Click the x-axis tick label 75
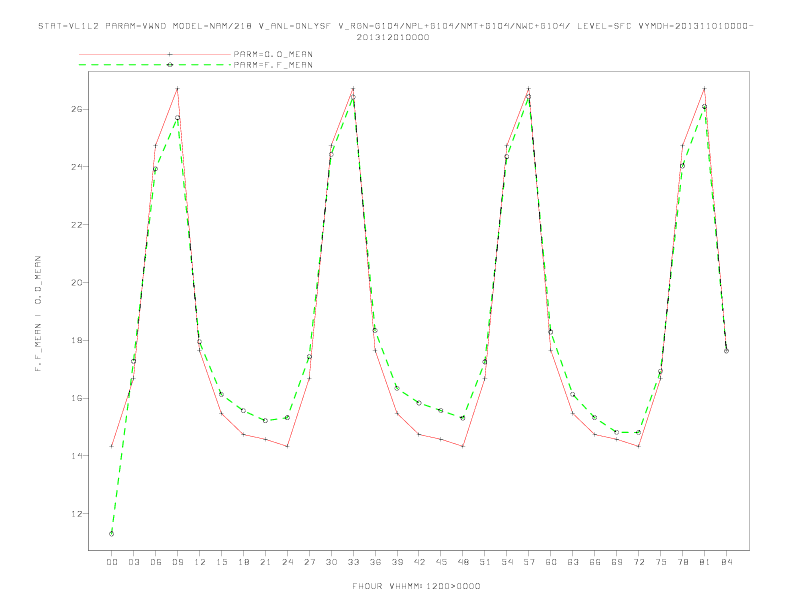This screenshot has height=612, width=792. point(661,562)
